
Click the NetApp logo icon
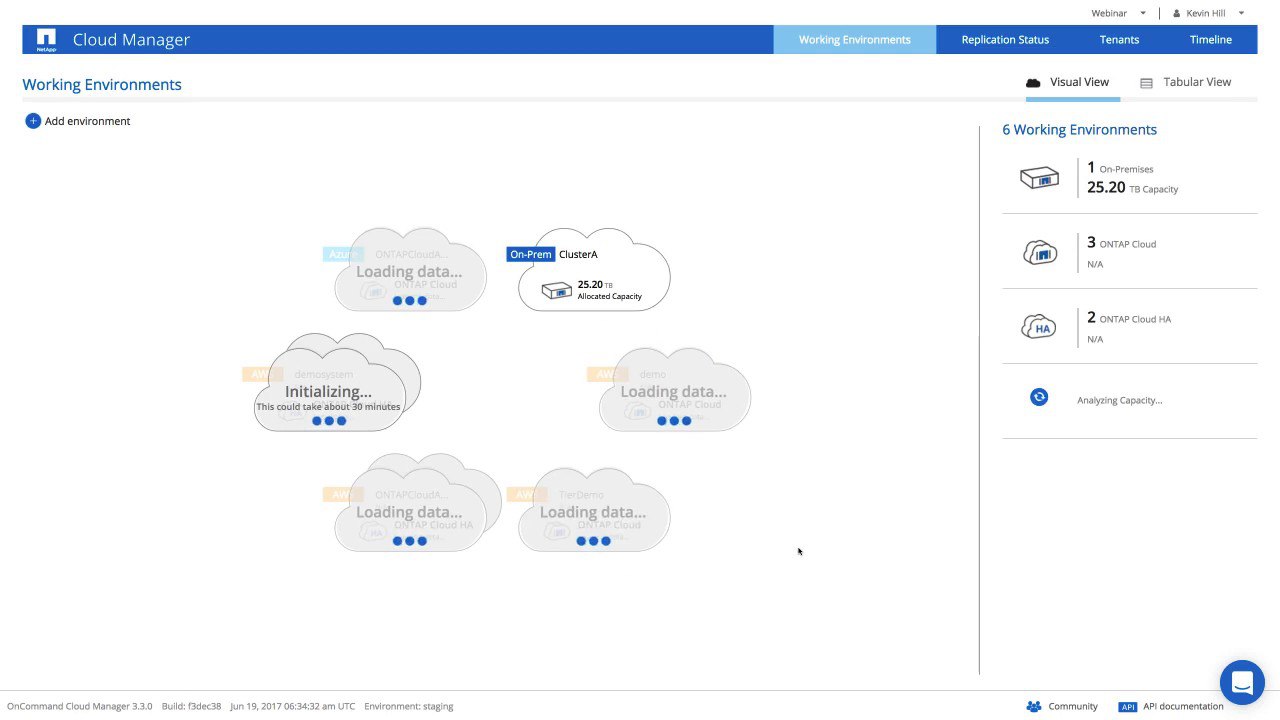tap(46, 39)
